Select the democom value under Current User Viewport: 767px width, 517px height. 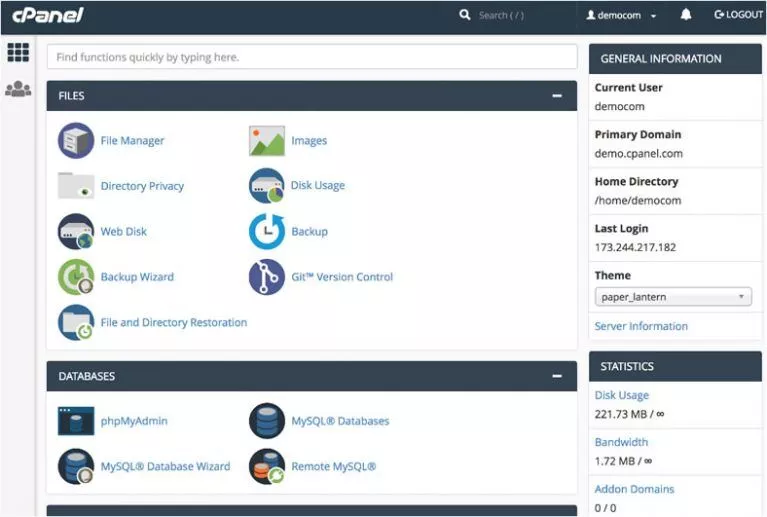(x=620, y=107)
